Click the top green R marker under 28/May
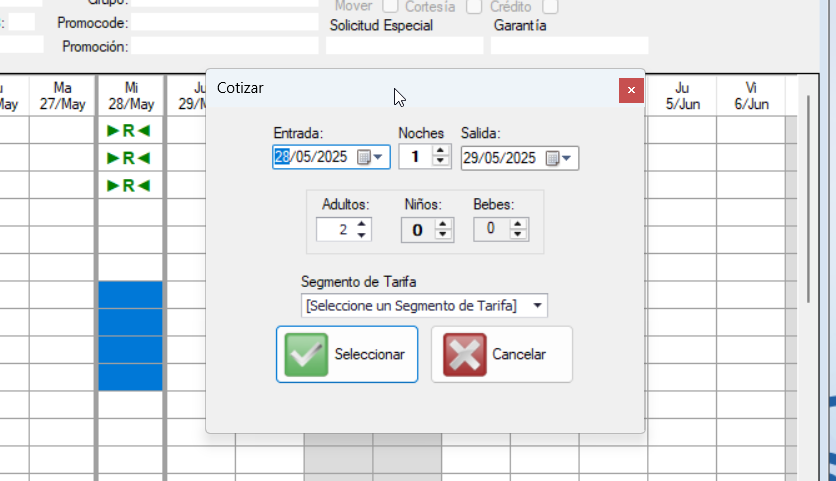The image size is (836, 481). (127, 131)
